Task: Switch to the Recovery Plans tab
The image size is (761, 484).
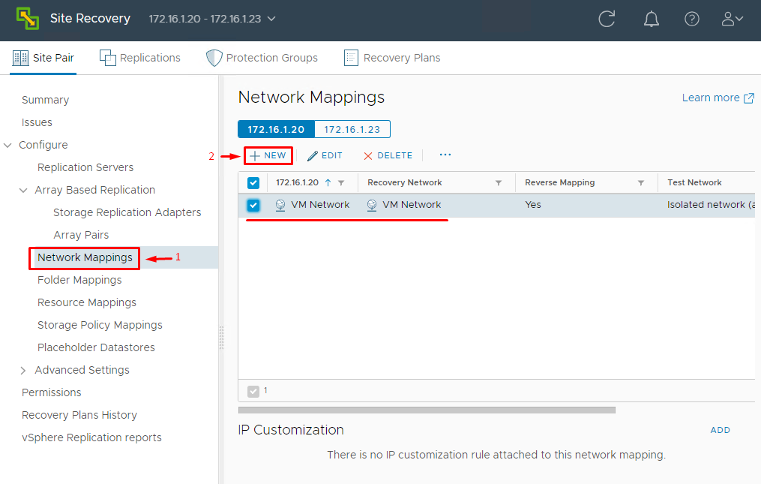Action: pos(392,58)
